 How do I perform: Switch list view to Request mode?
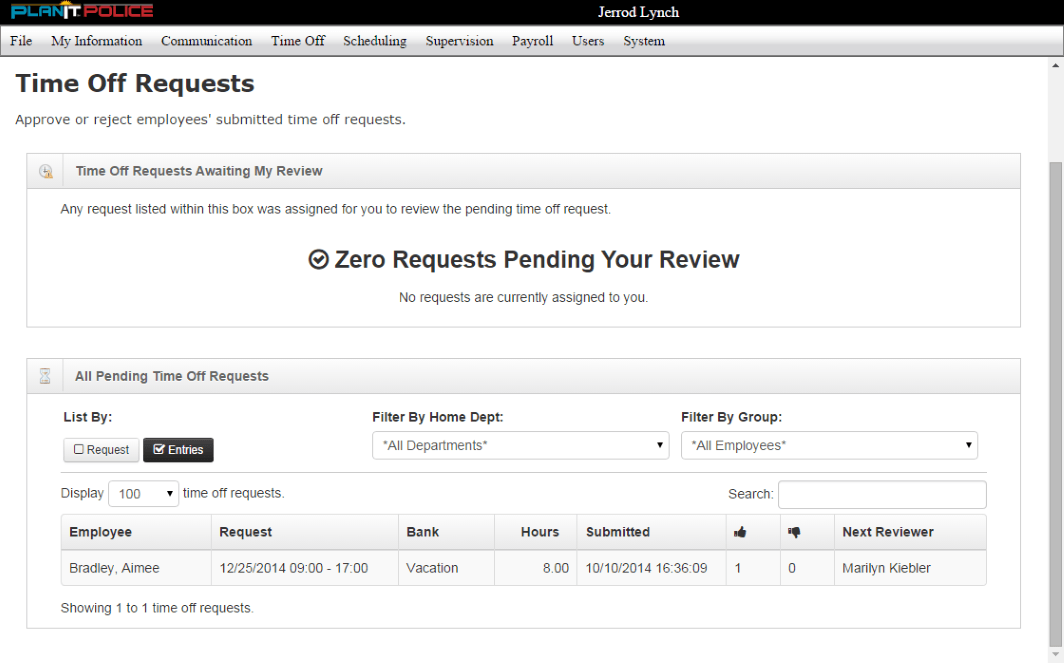pyautogui.click(x=100, y=449)
